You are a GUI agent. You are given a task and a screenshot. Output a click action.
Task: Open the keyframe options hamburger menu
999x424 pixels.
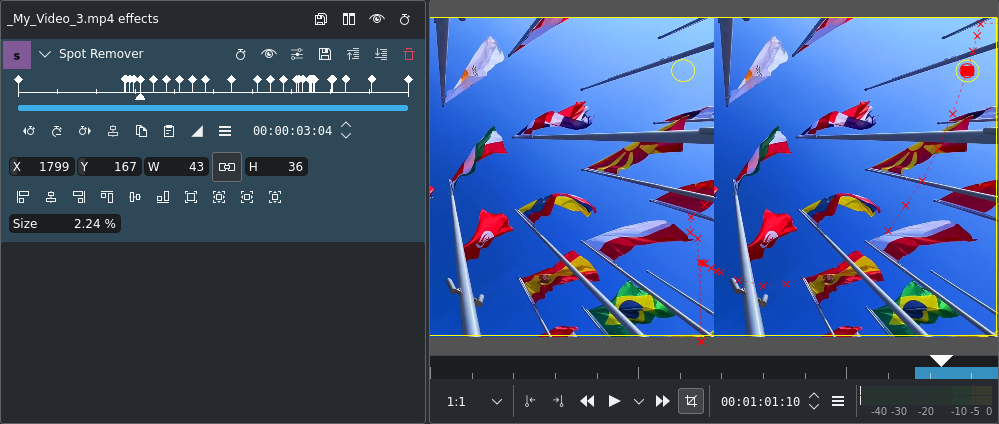tap(225, 131)
